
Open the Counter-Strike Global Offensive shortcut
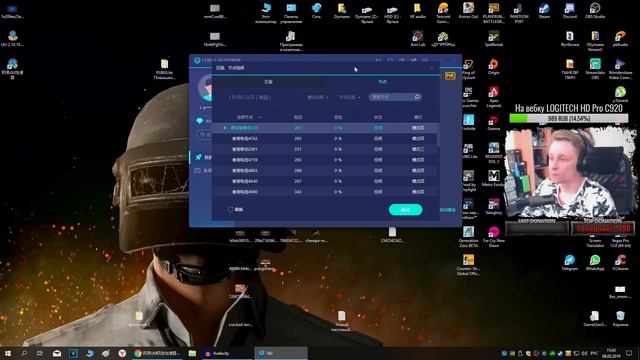468,265
